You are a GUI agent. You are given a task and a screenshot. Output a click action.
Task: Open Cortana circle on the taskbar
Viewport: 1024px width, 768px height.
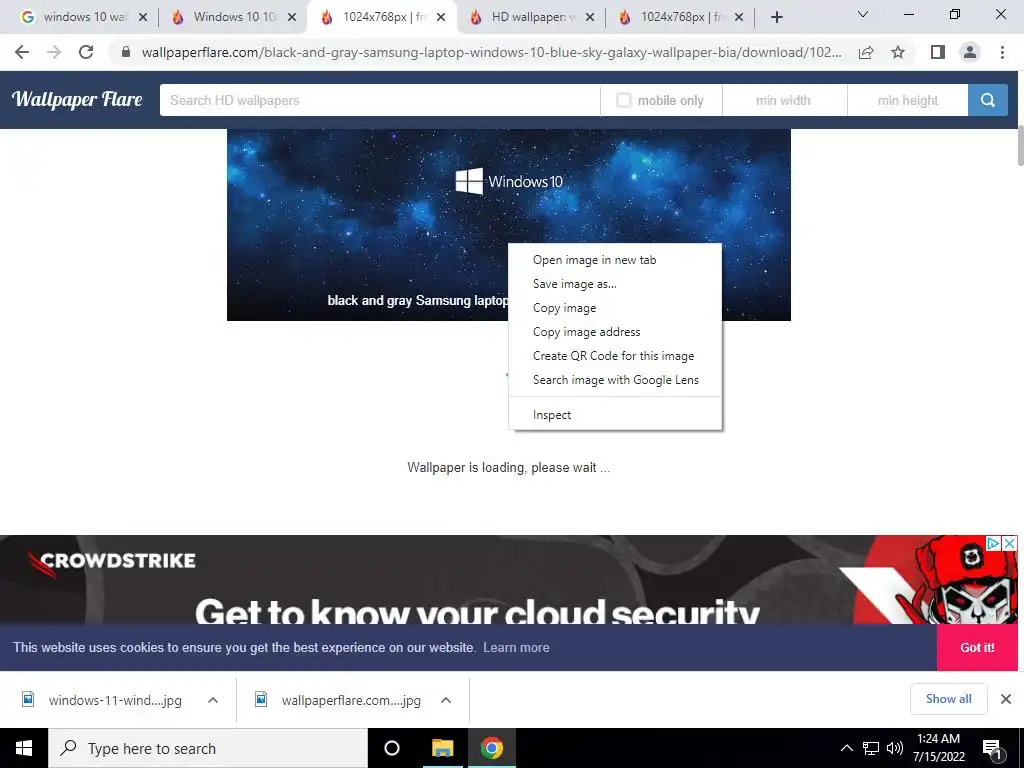click(392, 748)
